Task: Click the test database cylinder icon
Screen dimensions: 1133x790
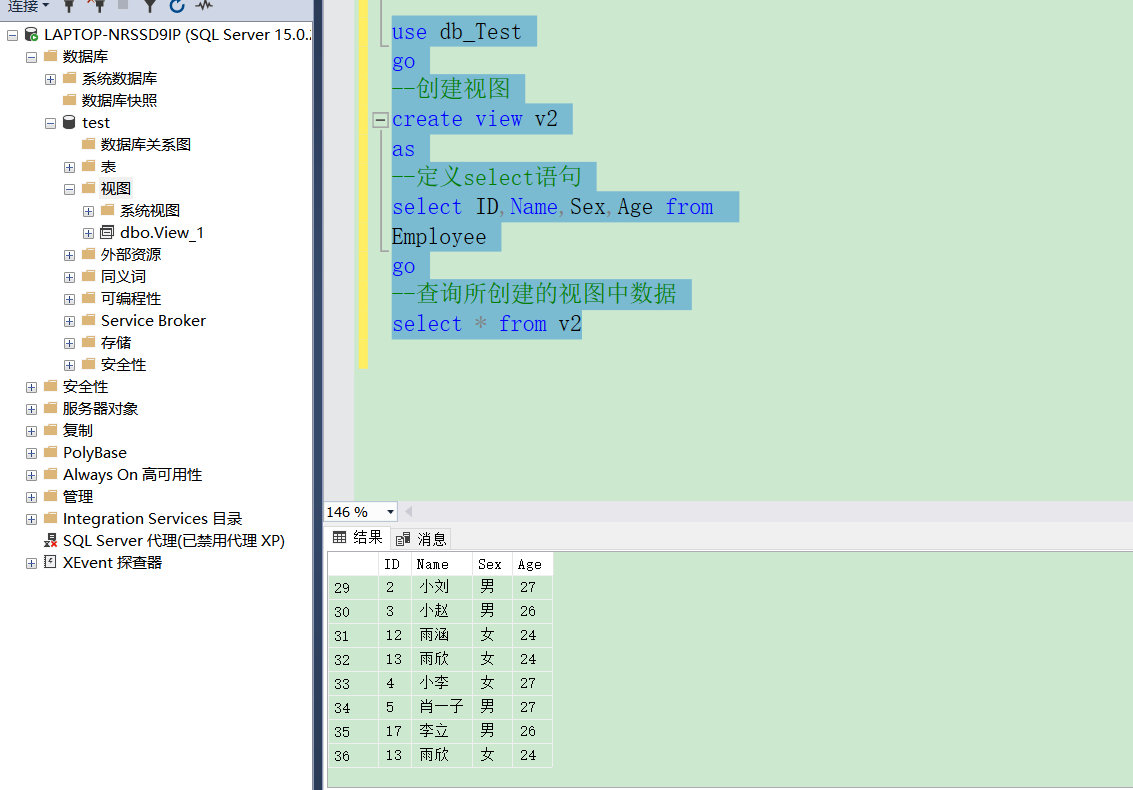Action: (69, 122)
